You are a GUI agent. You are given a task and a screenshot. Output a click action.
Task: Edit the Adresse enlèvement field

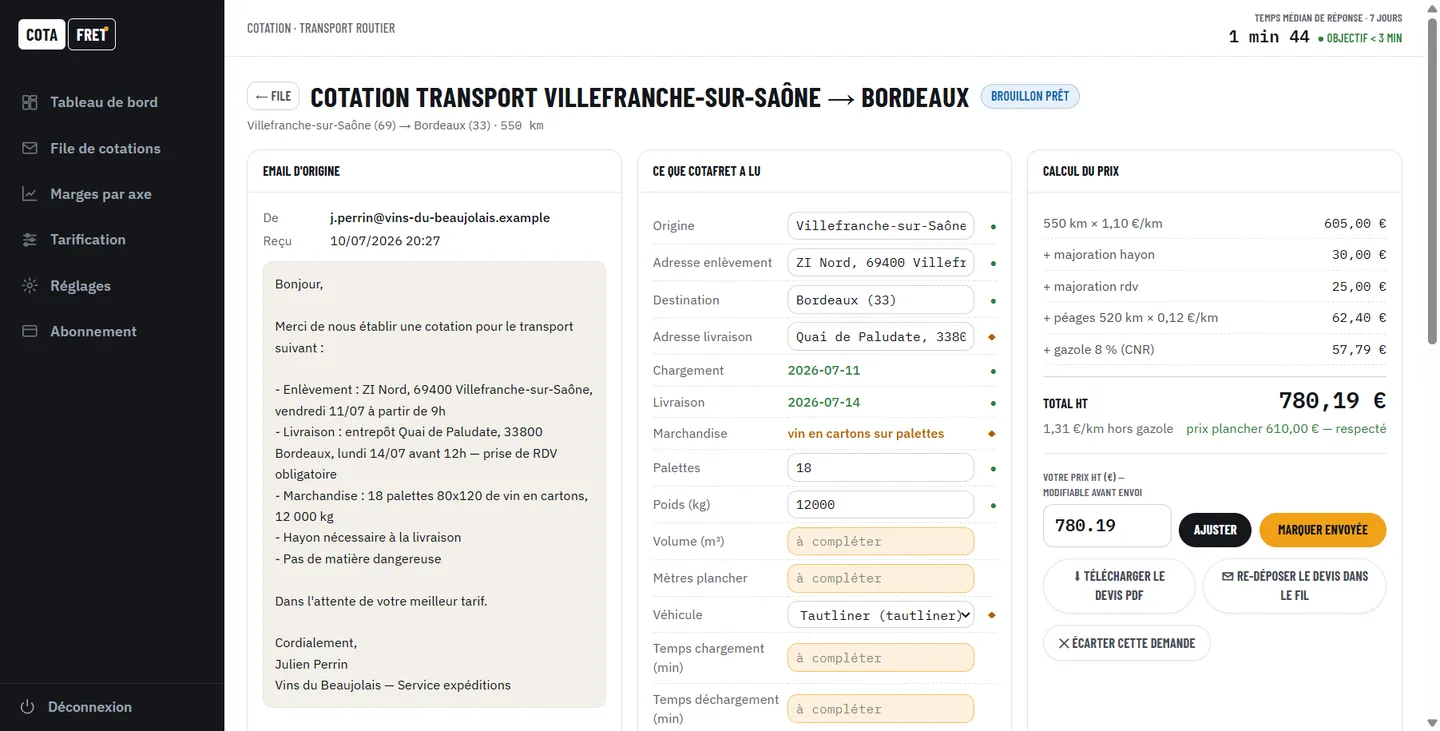(x=880, y=263)
